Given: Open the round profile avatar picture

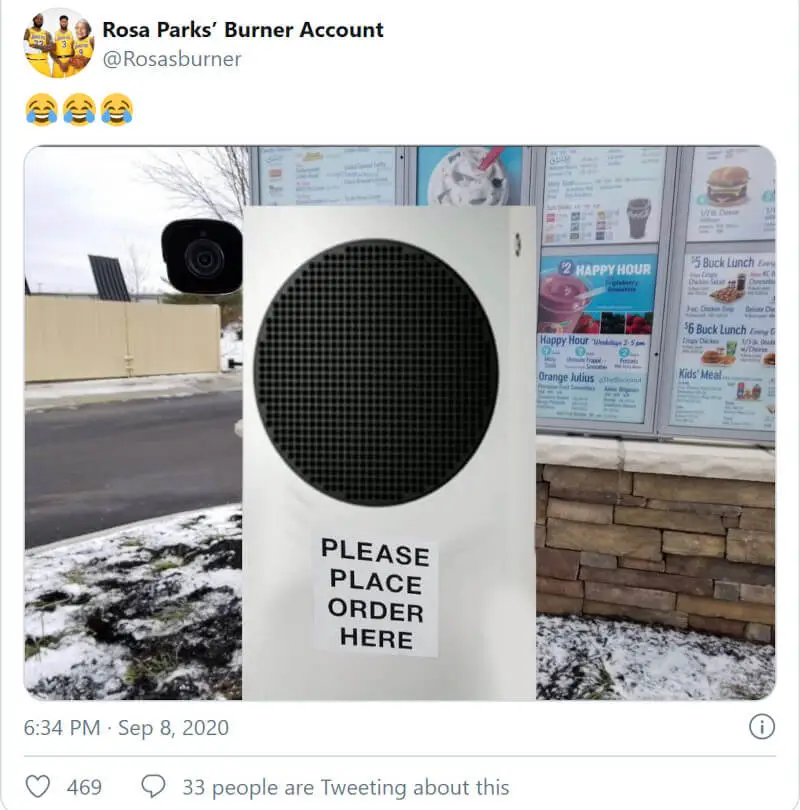Looking at the screenshot, I should (x=59, y=43).
